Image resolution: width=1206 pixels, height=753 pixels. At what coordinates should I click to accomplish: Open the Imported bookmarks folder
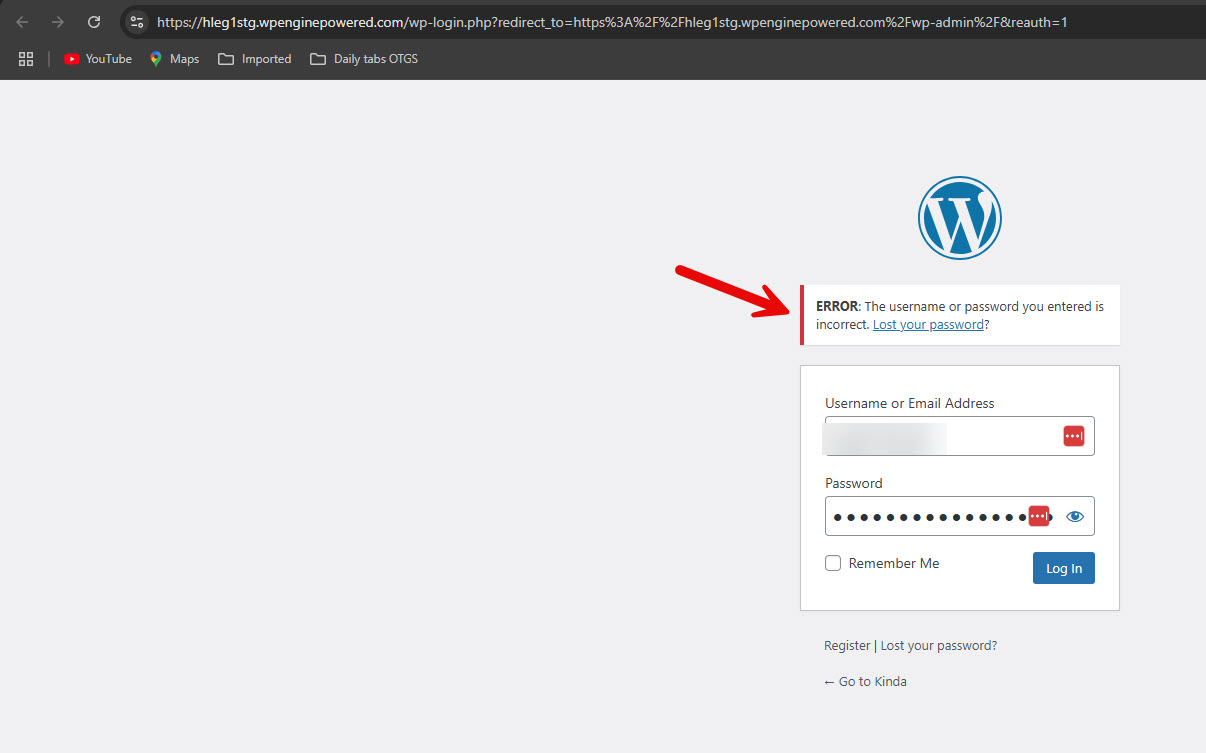255,59
